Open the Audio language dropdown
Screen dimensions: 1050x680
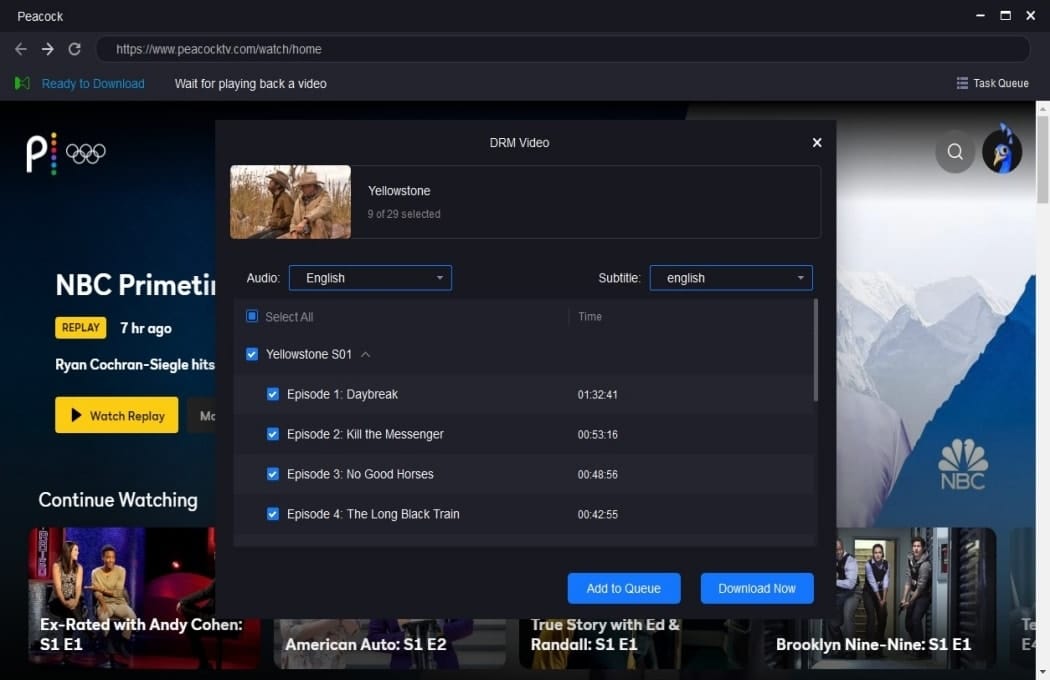pyautogui.click(x=370, y=278)
